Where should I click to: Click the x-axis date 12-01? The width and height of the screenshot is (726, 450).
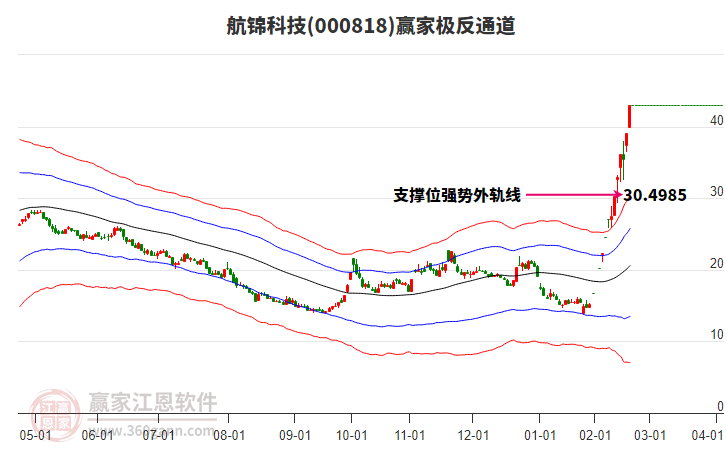pyautogui.click(x=473, y=436)
